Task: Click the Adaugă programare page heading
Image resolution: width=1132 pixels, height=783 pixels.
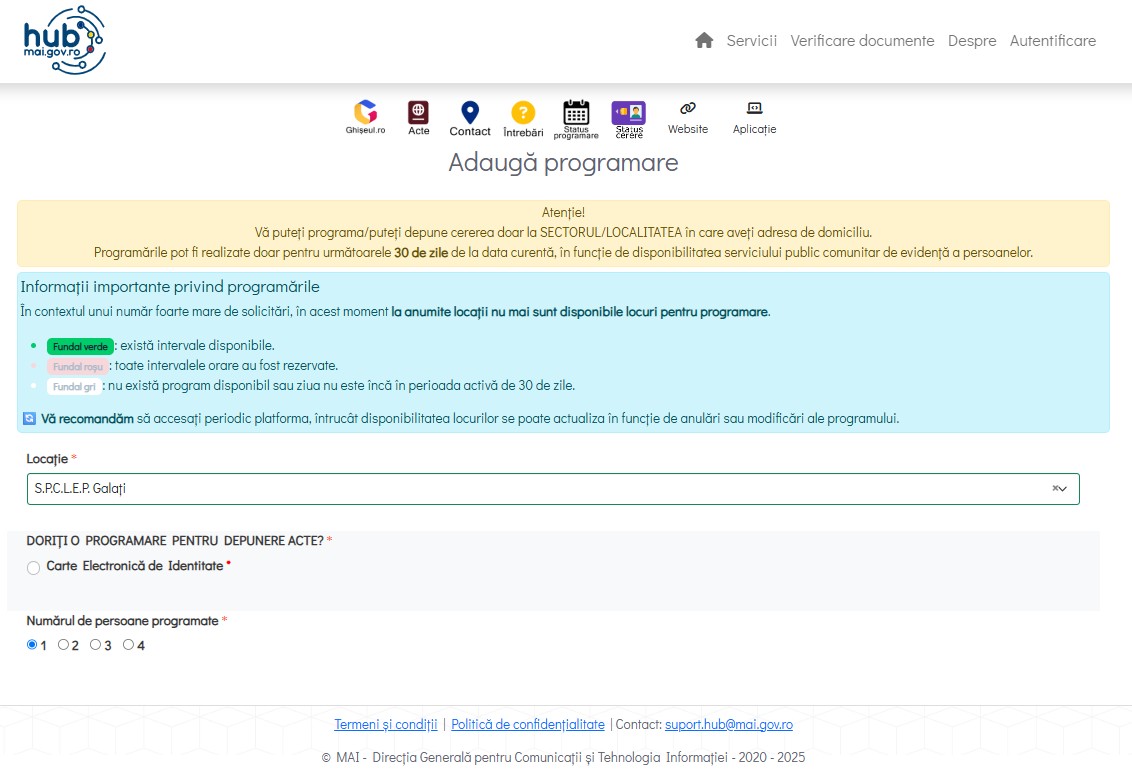Action: click(563, 162)
